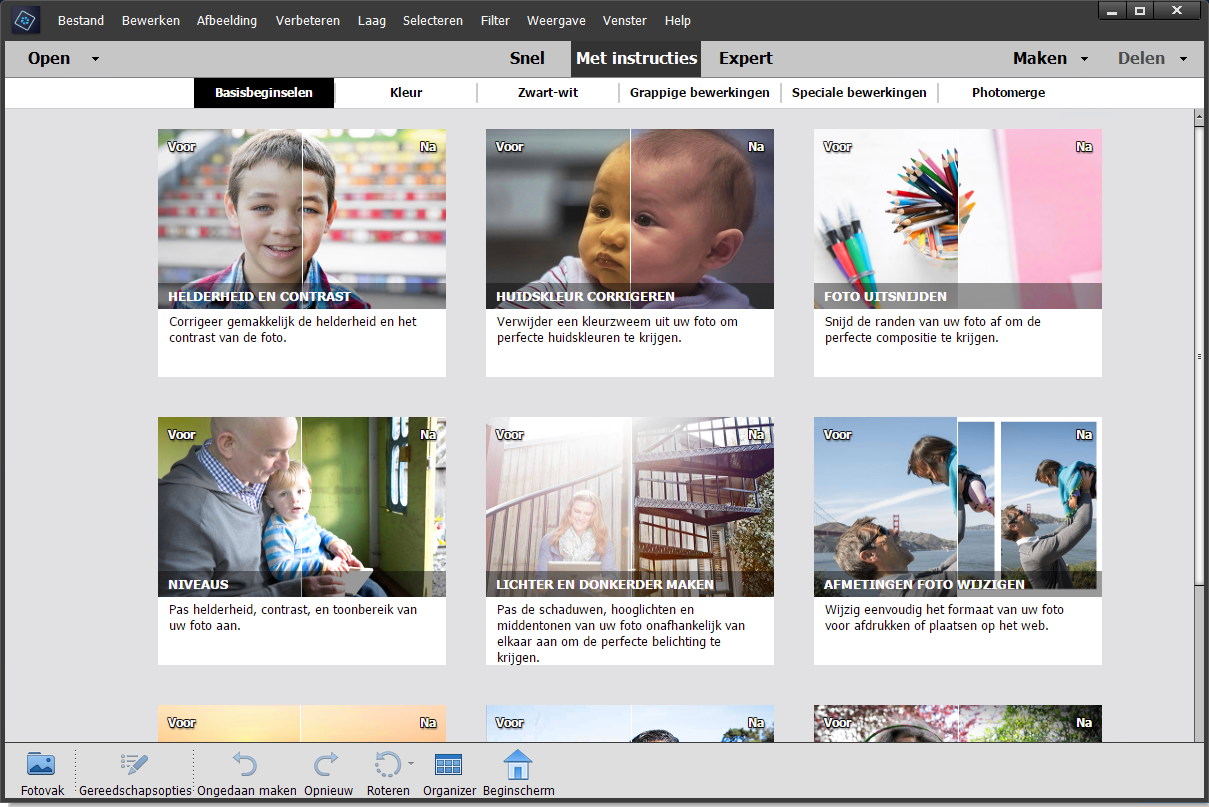The width and height of the screenshot is (1209, 807).
Task: Launch the Organizer
Action: pos(449,773)
